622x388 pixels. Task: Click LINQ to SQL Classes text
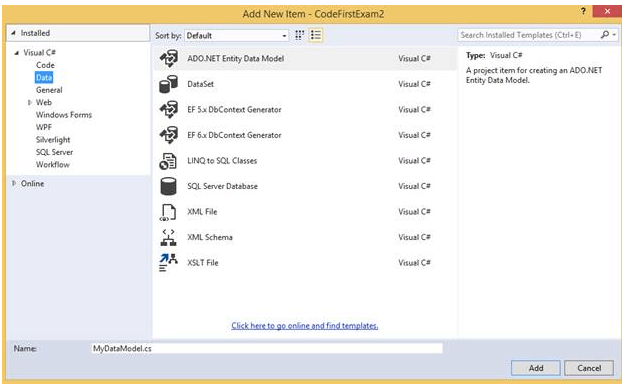coord(222,161)
